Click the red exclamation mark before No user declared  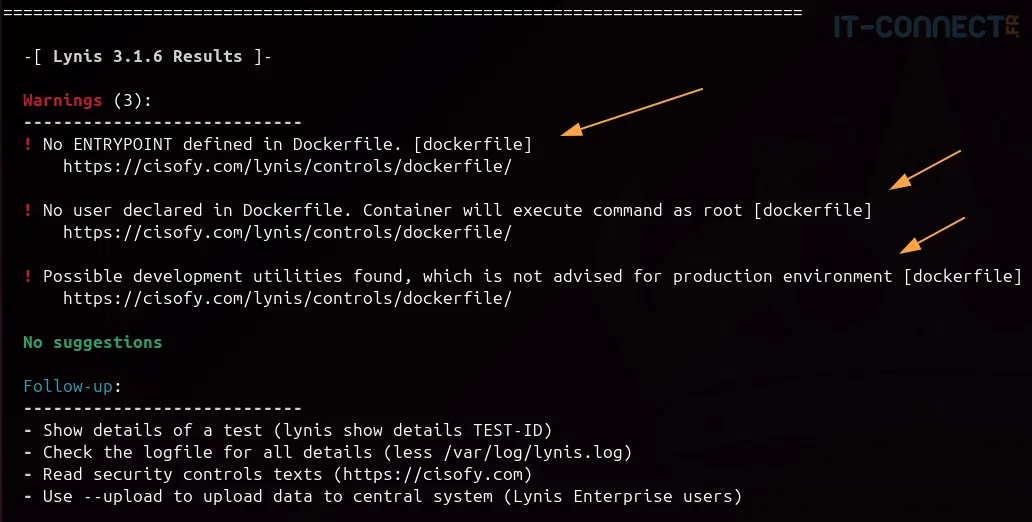coord(28,210)
